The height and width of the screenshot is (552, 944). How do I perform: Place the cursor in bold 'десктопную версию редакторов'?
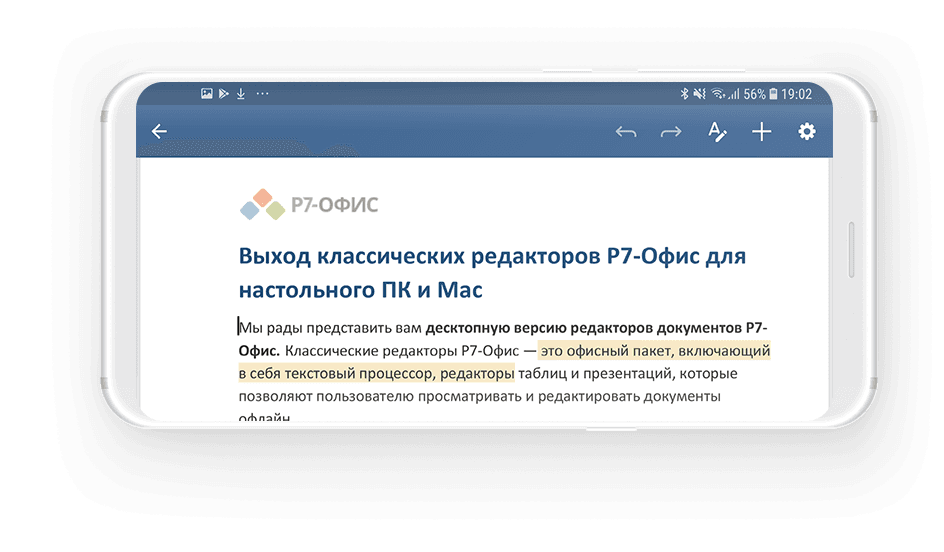click(540, 328)
